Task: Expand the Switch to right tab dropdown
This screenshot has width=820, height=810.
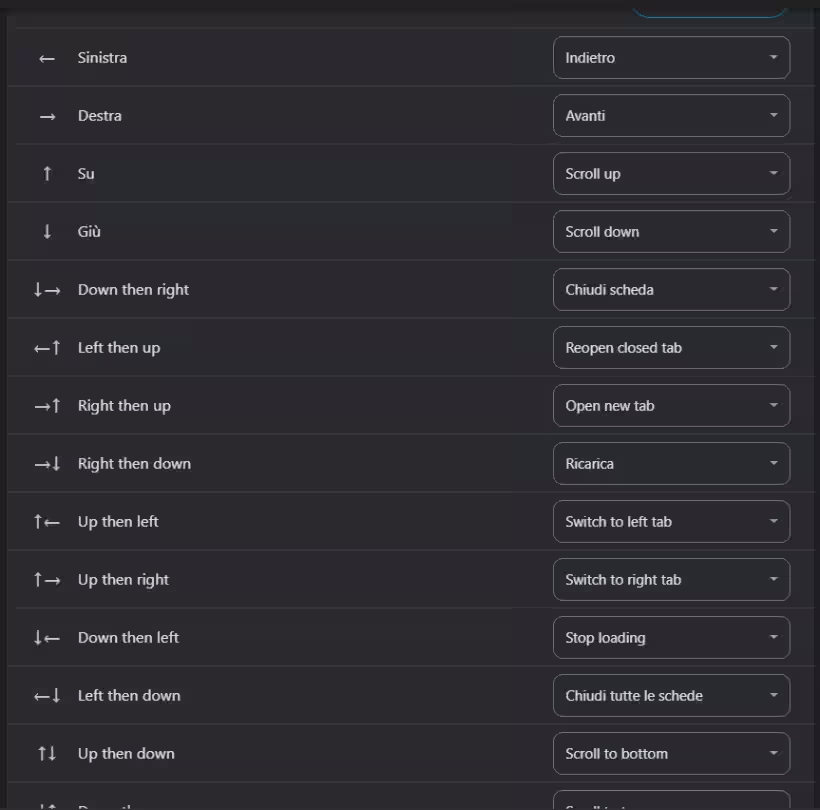Action: (x=671, y=579)
